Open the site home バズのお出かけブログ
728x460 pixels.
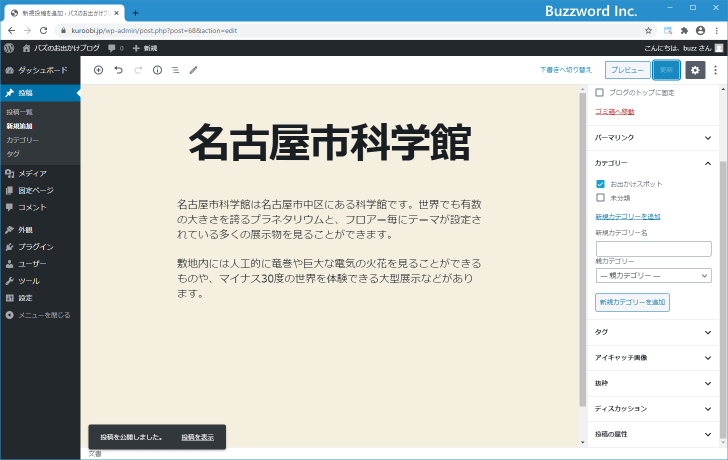61,48
